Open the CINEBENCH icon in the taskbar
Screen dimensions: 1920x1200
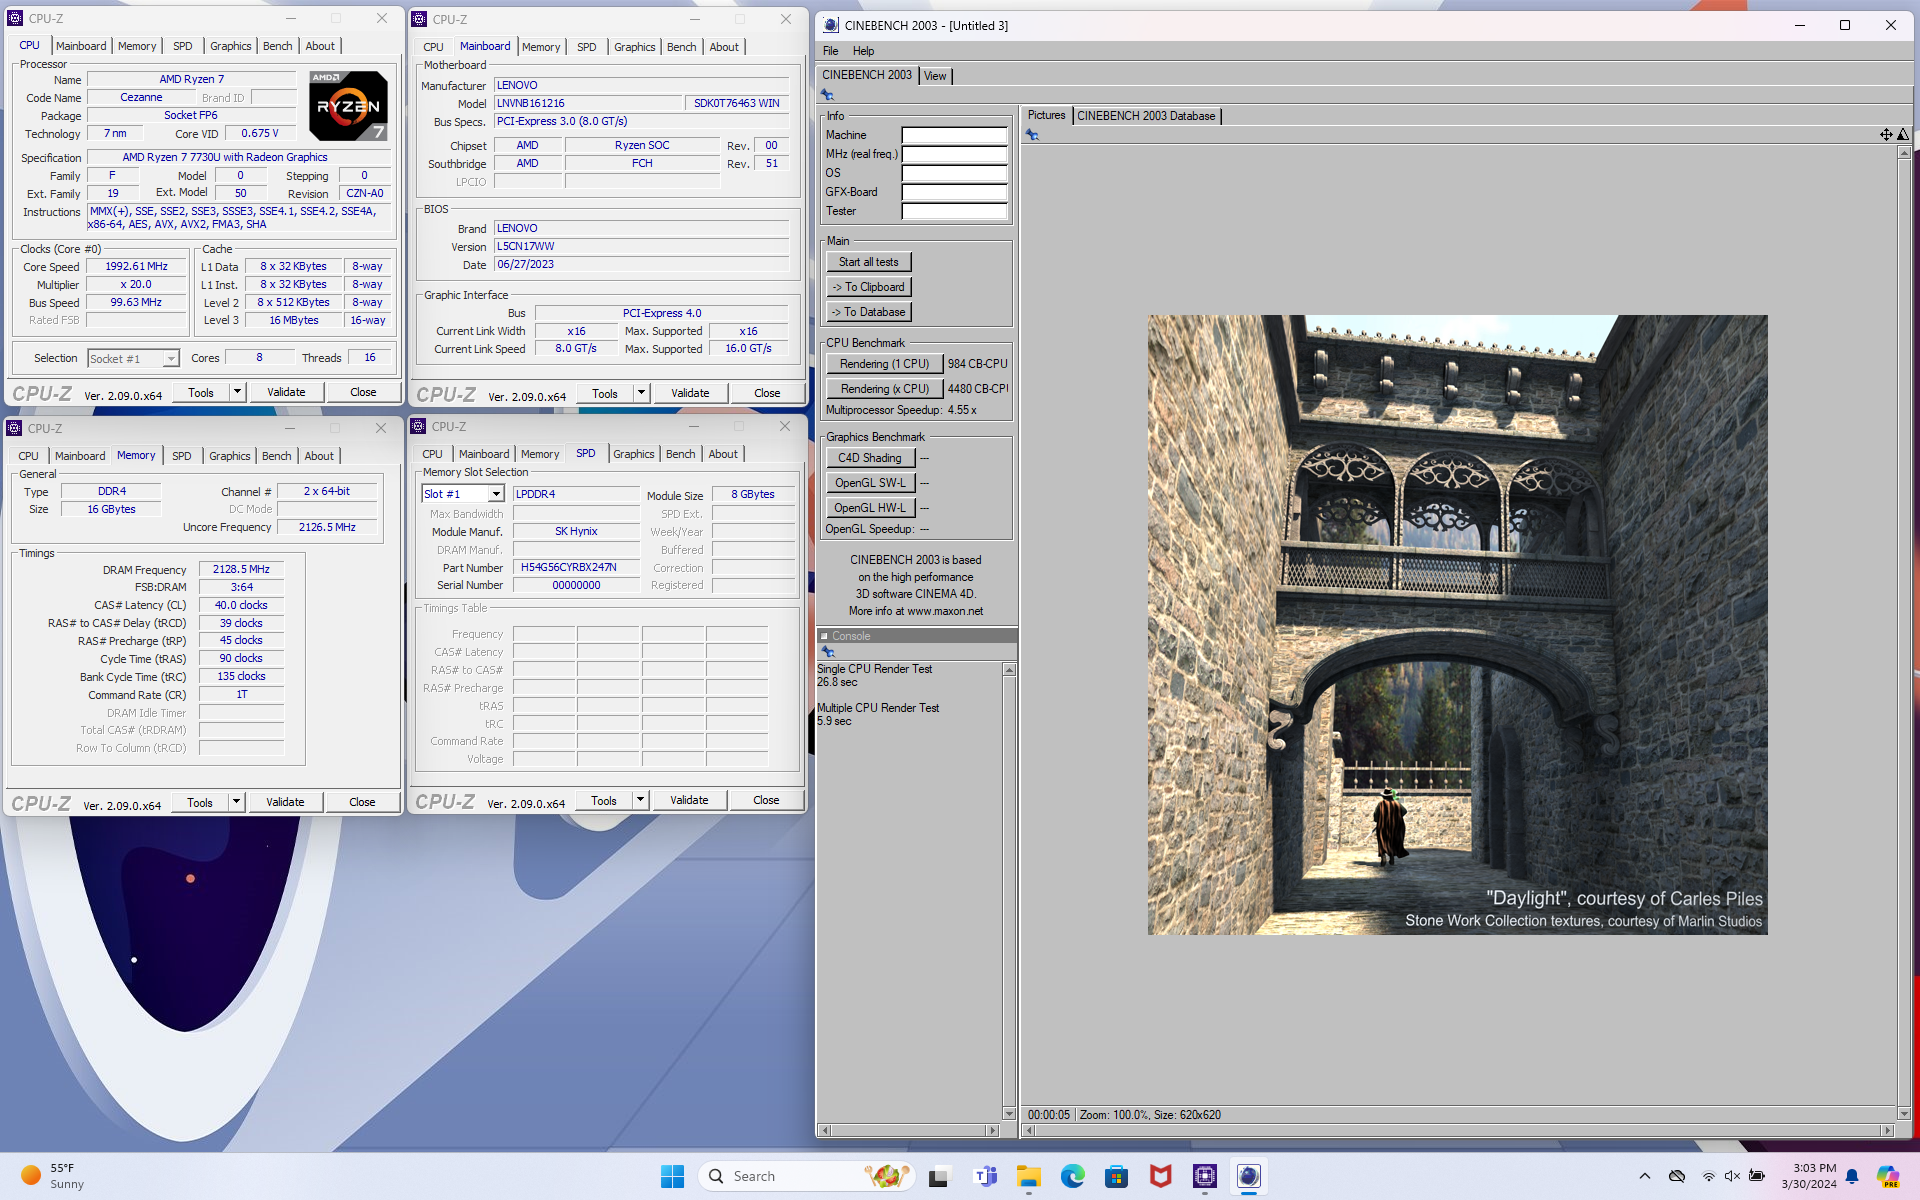point(1248,1176)
